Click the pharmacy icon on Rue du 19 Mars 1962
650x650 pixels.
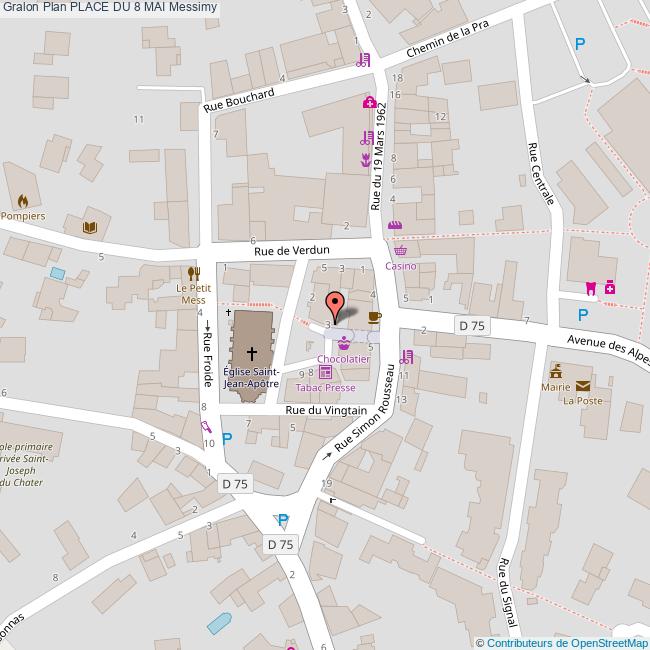(x=369, y=102)
